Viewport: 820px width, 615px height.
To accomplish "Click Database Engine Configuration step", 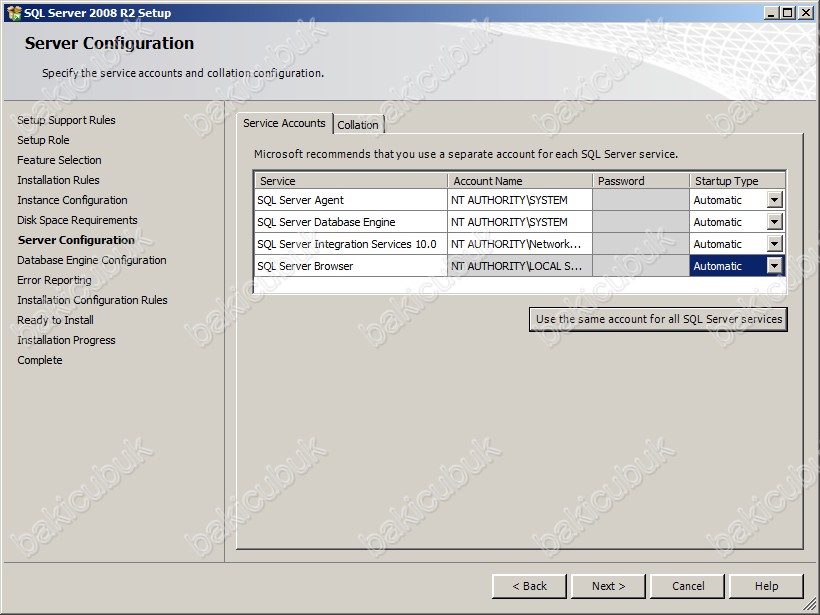I will (x=92, y=260).
